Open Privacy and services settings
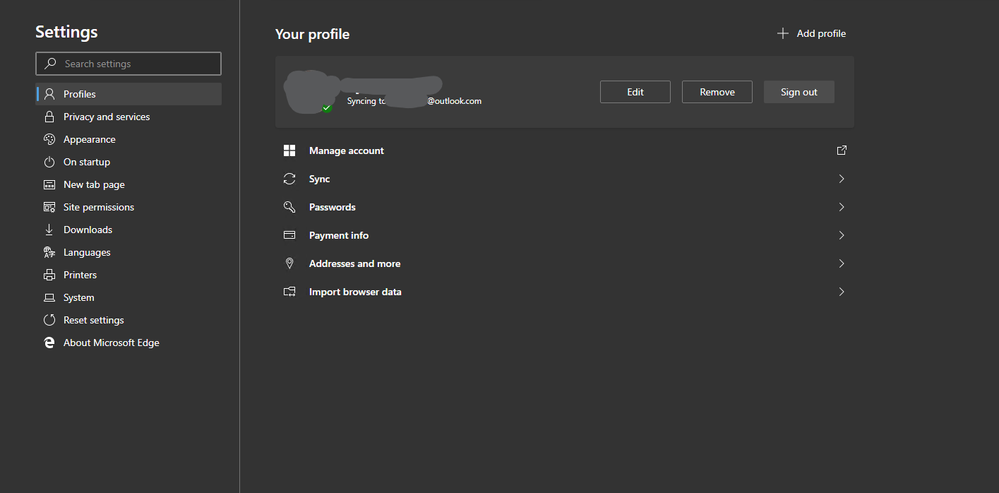 129,117
